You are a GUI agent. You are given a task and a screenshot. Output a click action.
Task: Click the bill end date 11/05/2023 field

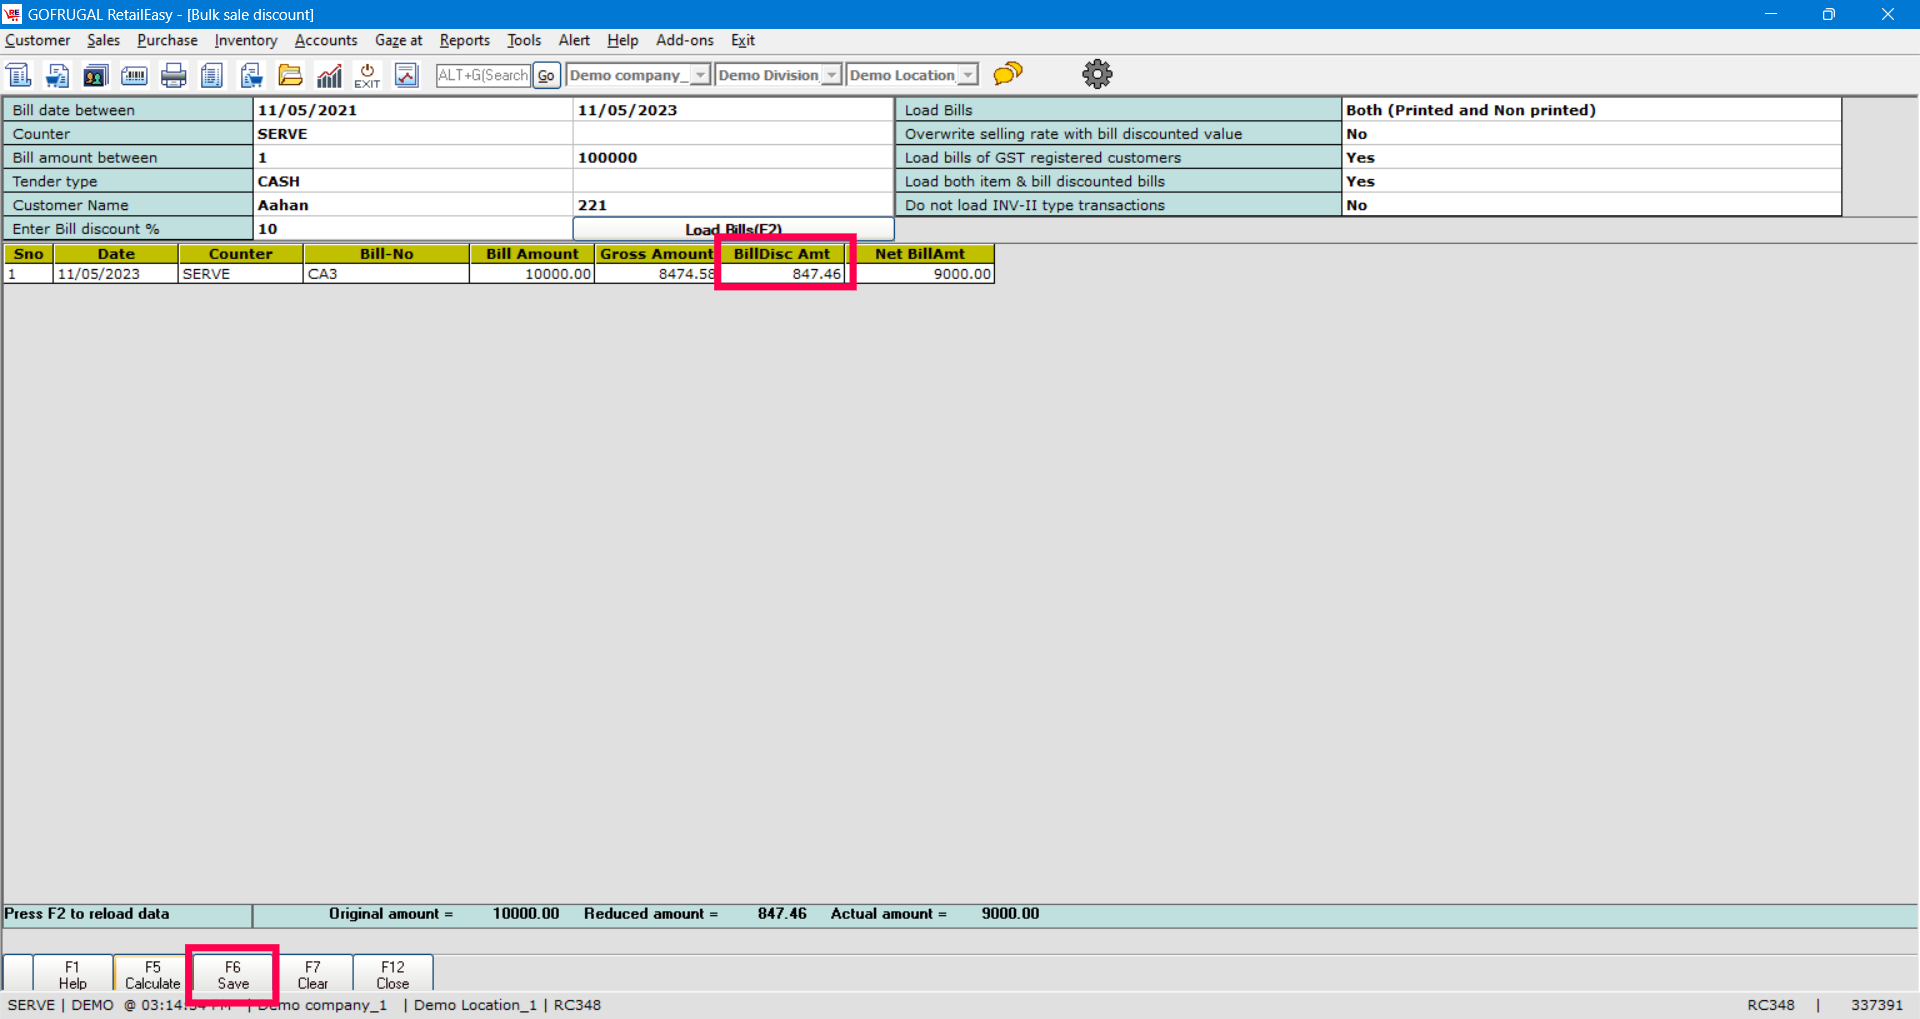pos(733,110)
